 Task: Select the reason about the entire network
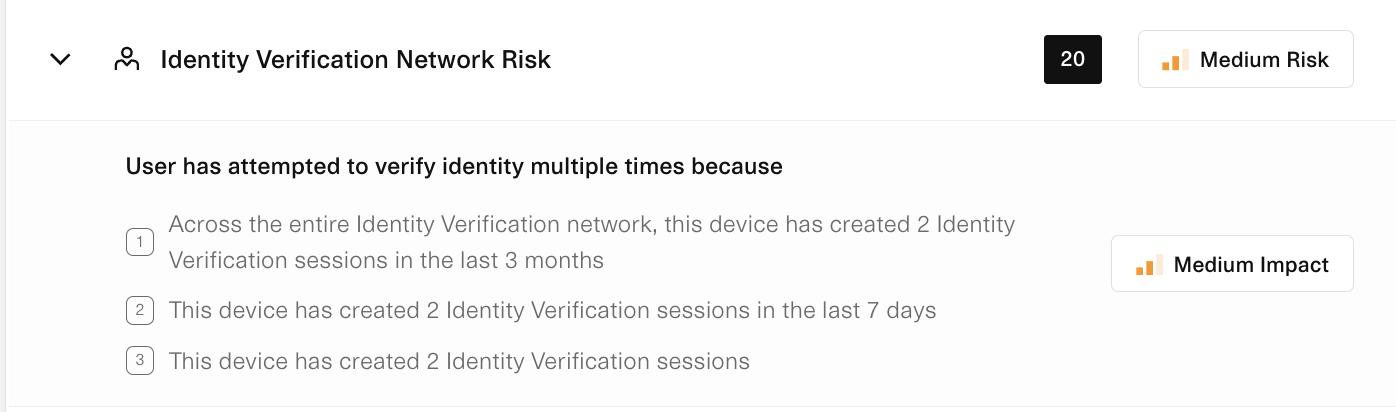point(591,242)
